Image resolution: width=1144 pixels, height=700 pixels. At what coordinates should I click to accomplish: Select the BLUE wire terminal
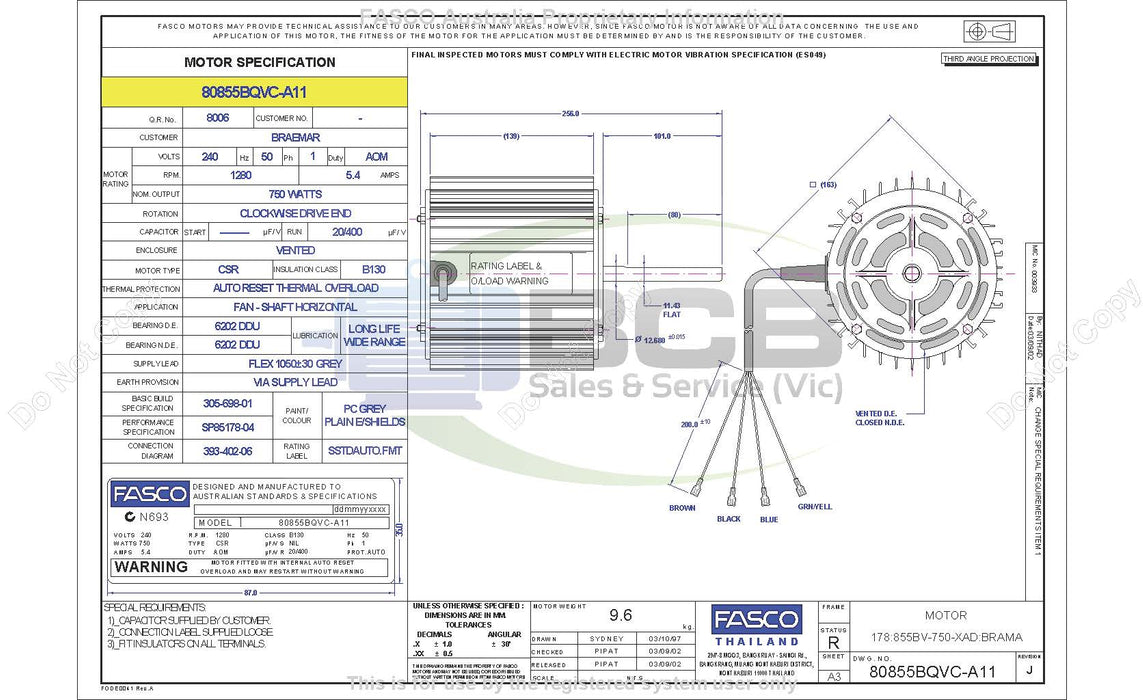[x=765, y=494]
